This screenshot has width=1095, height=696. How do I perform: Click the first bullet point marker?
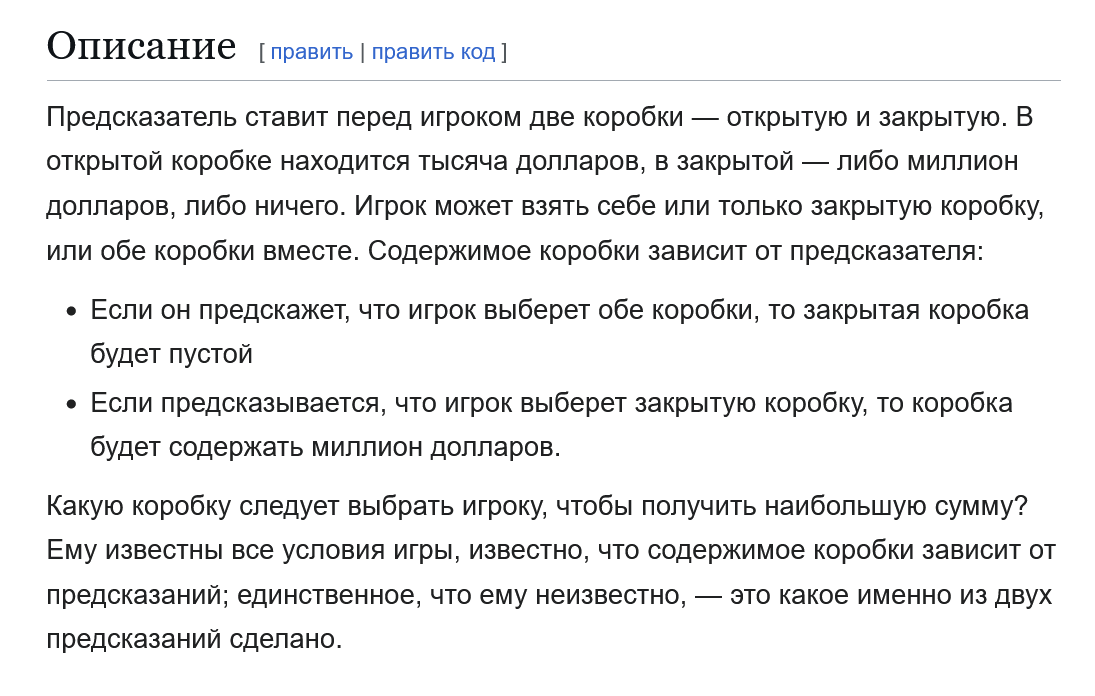[x=71, y=311]
